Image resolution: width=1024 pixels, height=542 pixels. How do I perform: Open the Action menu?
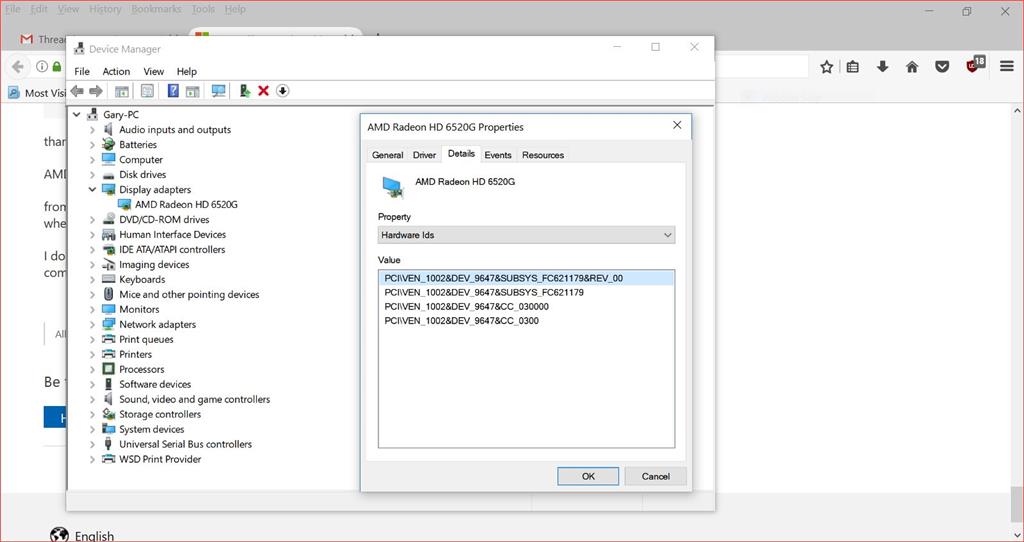116,71
